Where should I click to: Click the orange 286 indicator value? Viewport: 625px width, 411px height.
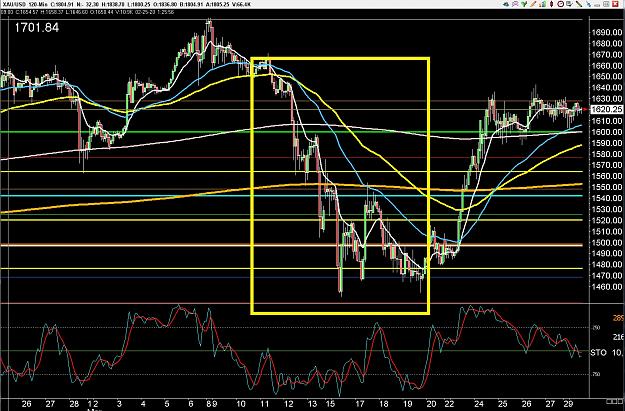618,318
